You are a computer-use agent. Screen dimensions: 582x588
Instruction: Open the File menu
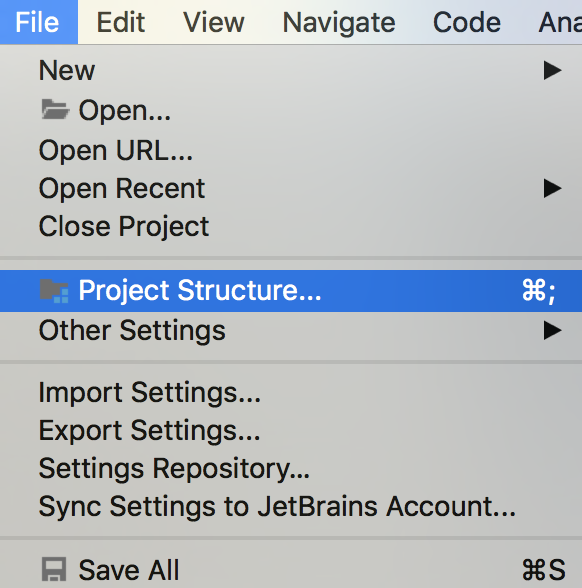39,22
